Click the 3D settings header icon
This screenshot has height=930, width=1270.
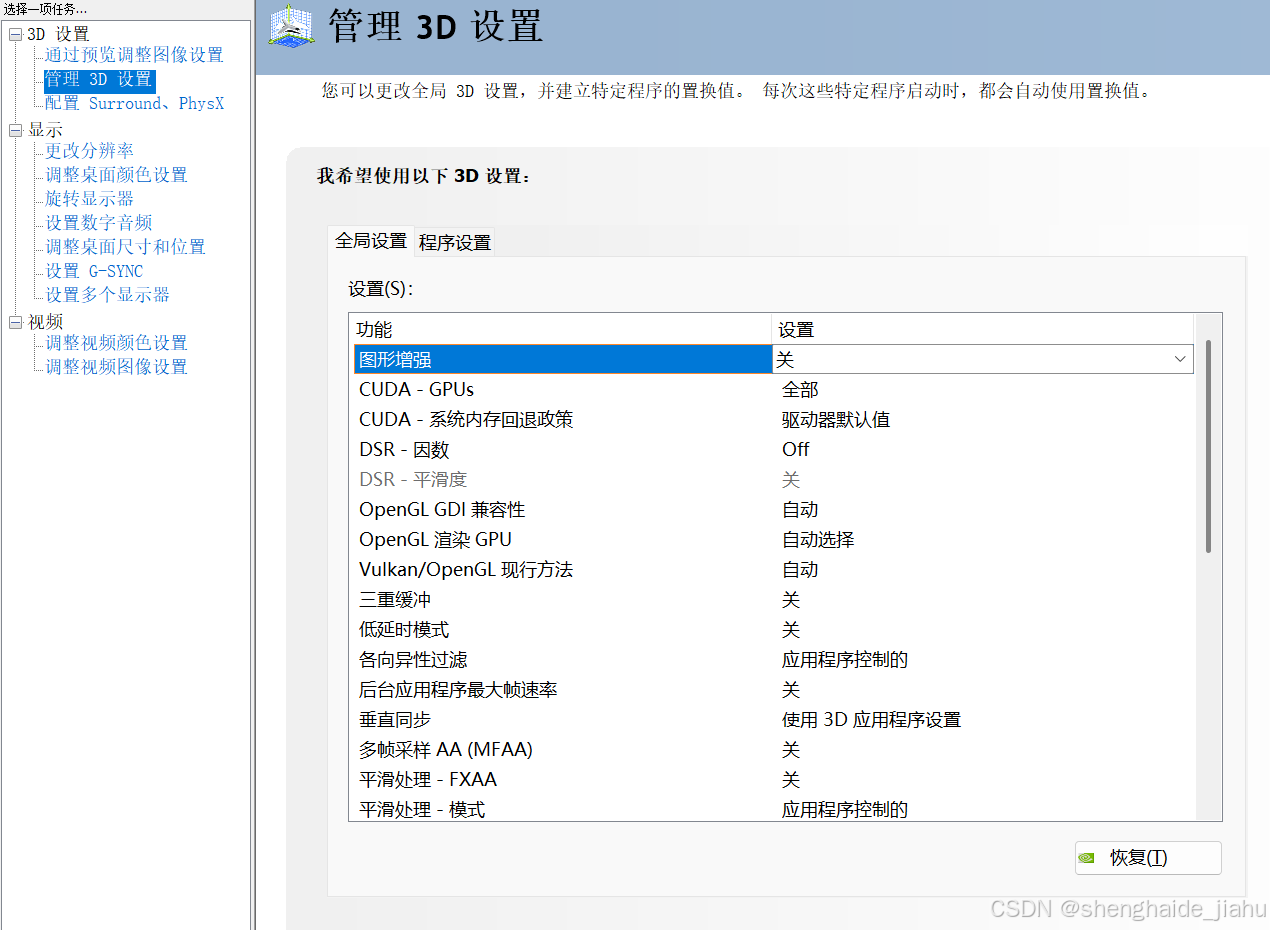pyautogui.click(x=293, y=25)
